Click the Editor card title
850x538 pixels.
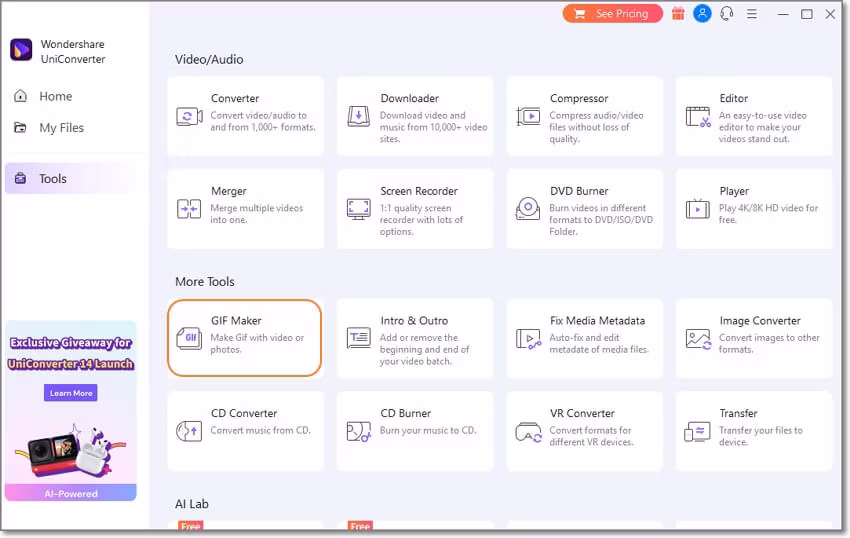coord(733,98)
